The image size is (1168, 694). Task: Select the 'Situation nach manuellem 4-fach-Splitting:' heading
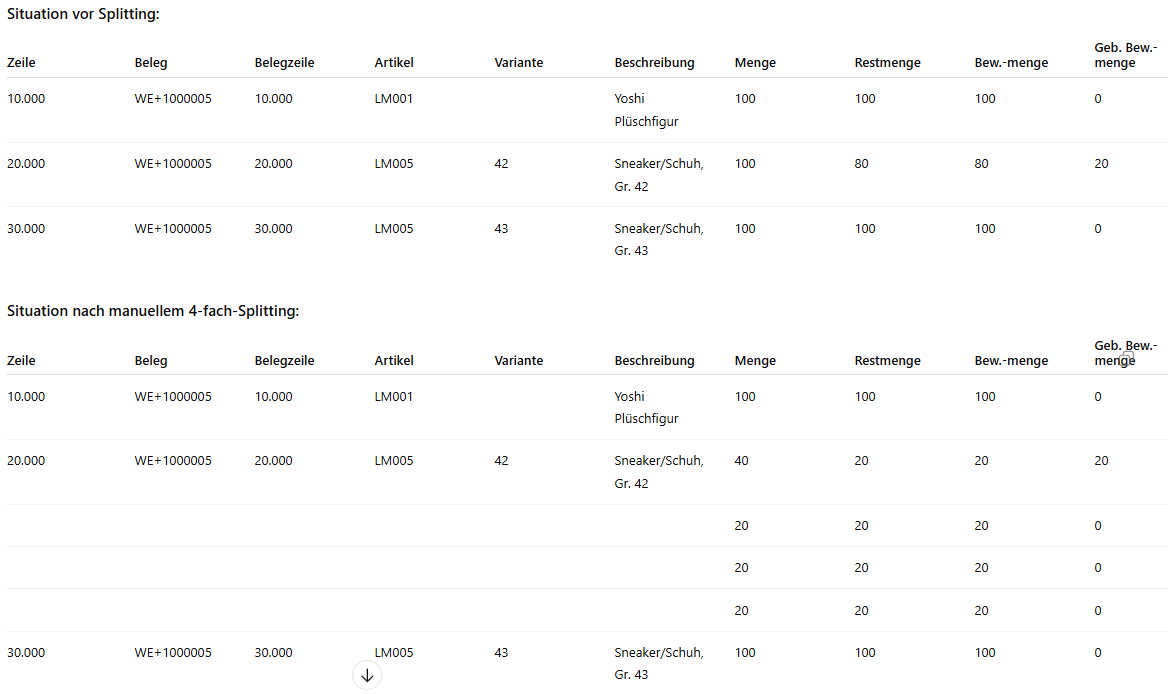coord(153,311)
